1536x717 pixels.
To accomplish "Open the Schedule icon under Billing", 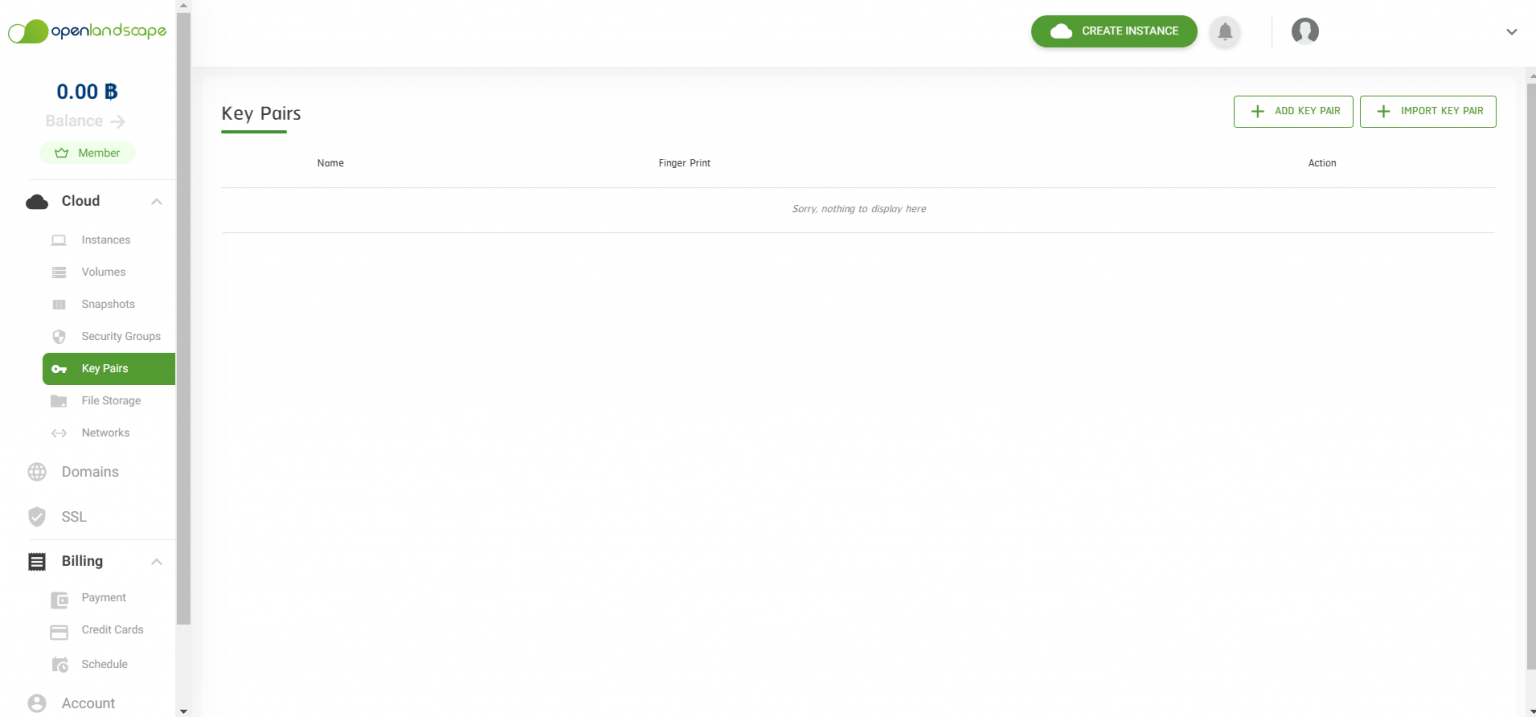I will point(60,663).
